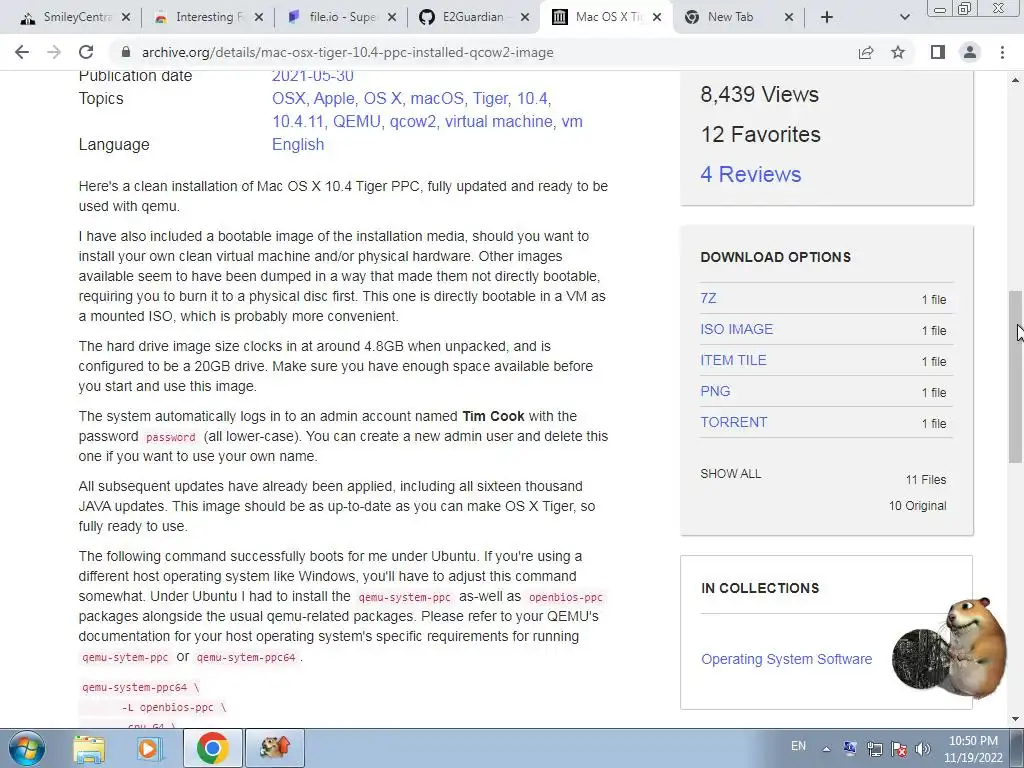Close the New Tab tab

789,18
